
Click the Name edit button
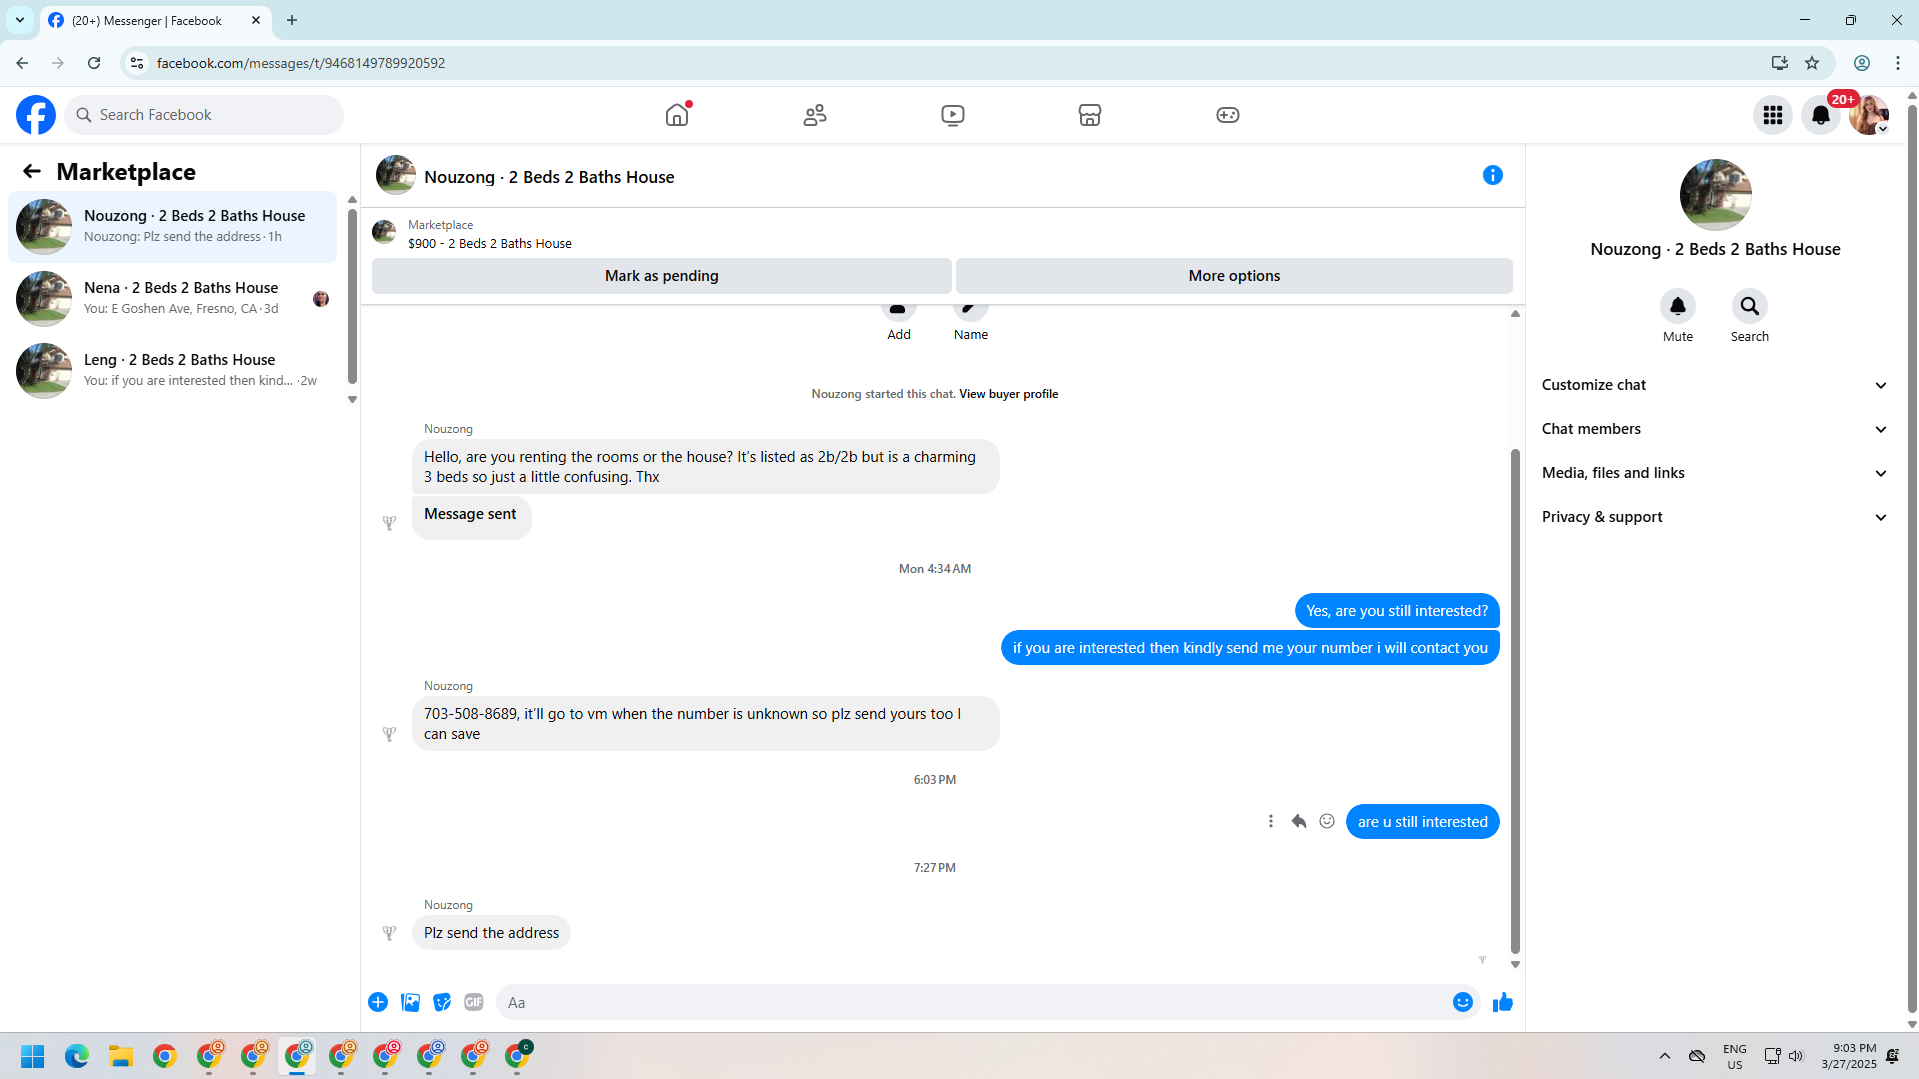[x=971, y=321]
